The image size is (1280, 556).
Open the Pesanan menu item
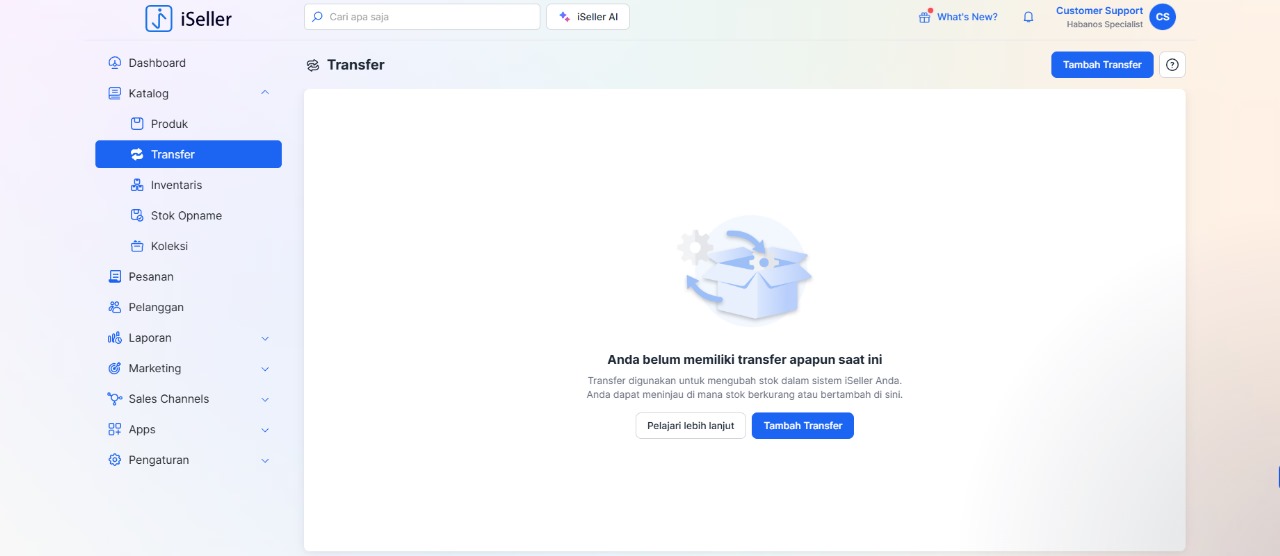pos(151,277)
